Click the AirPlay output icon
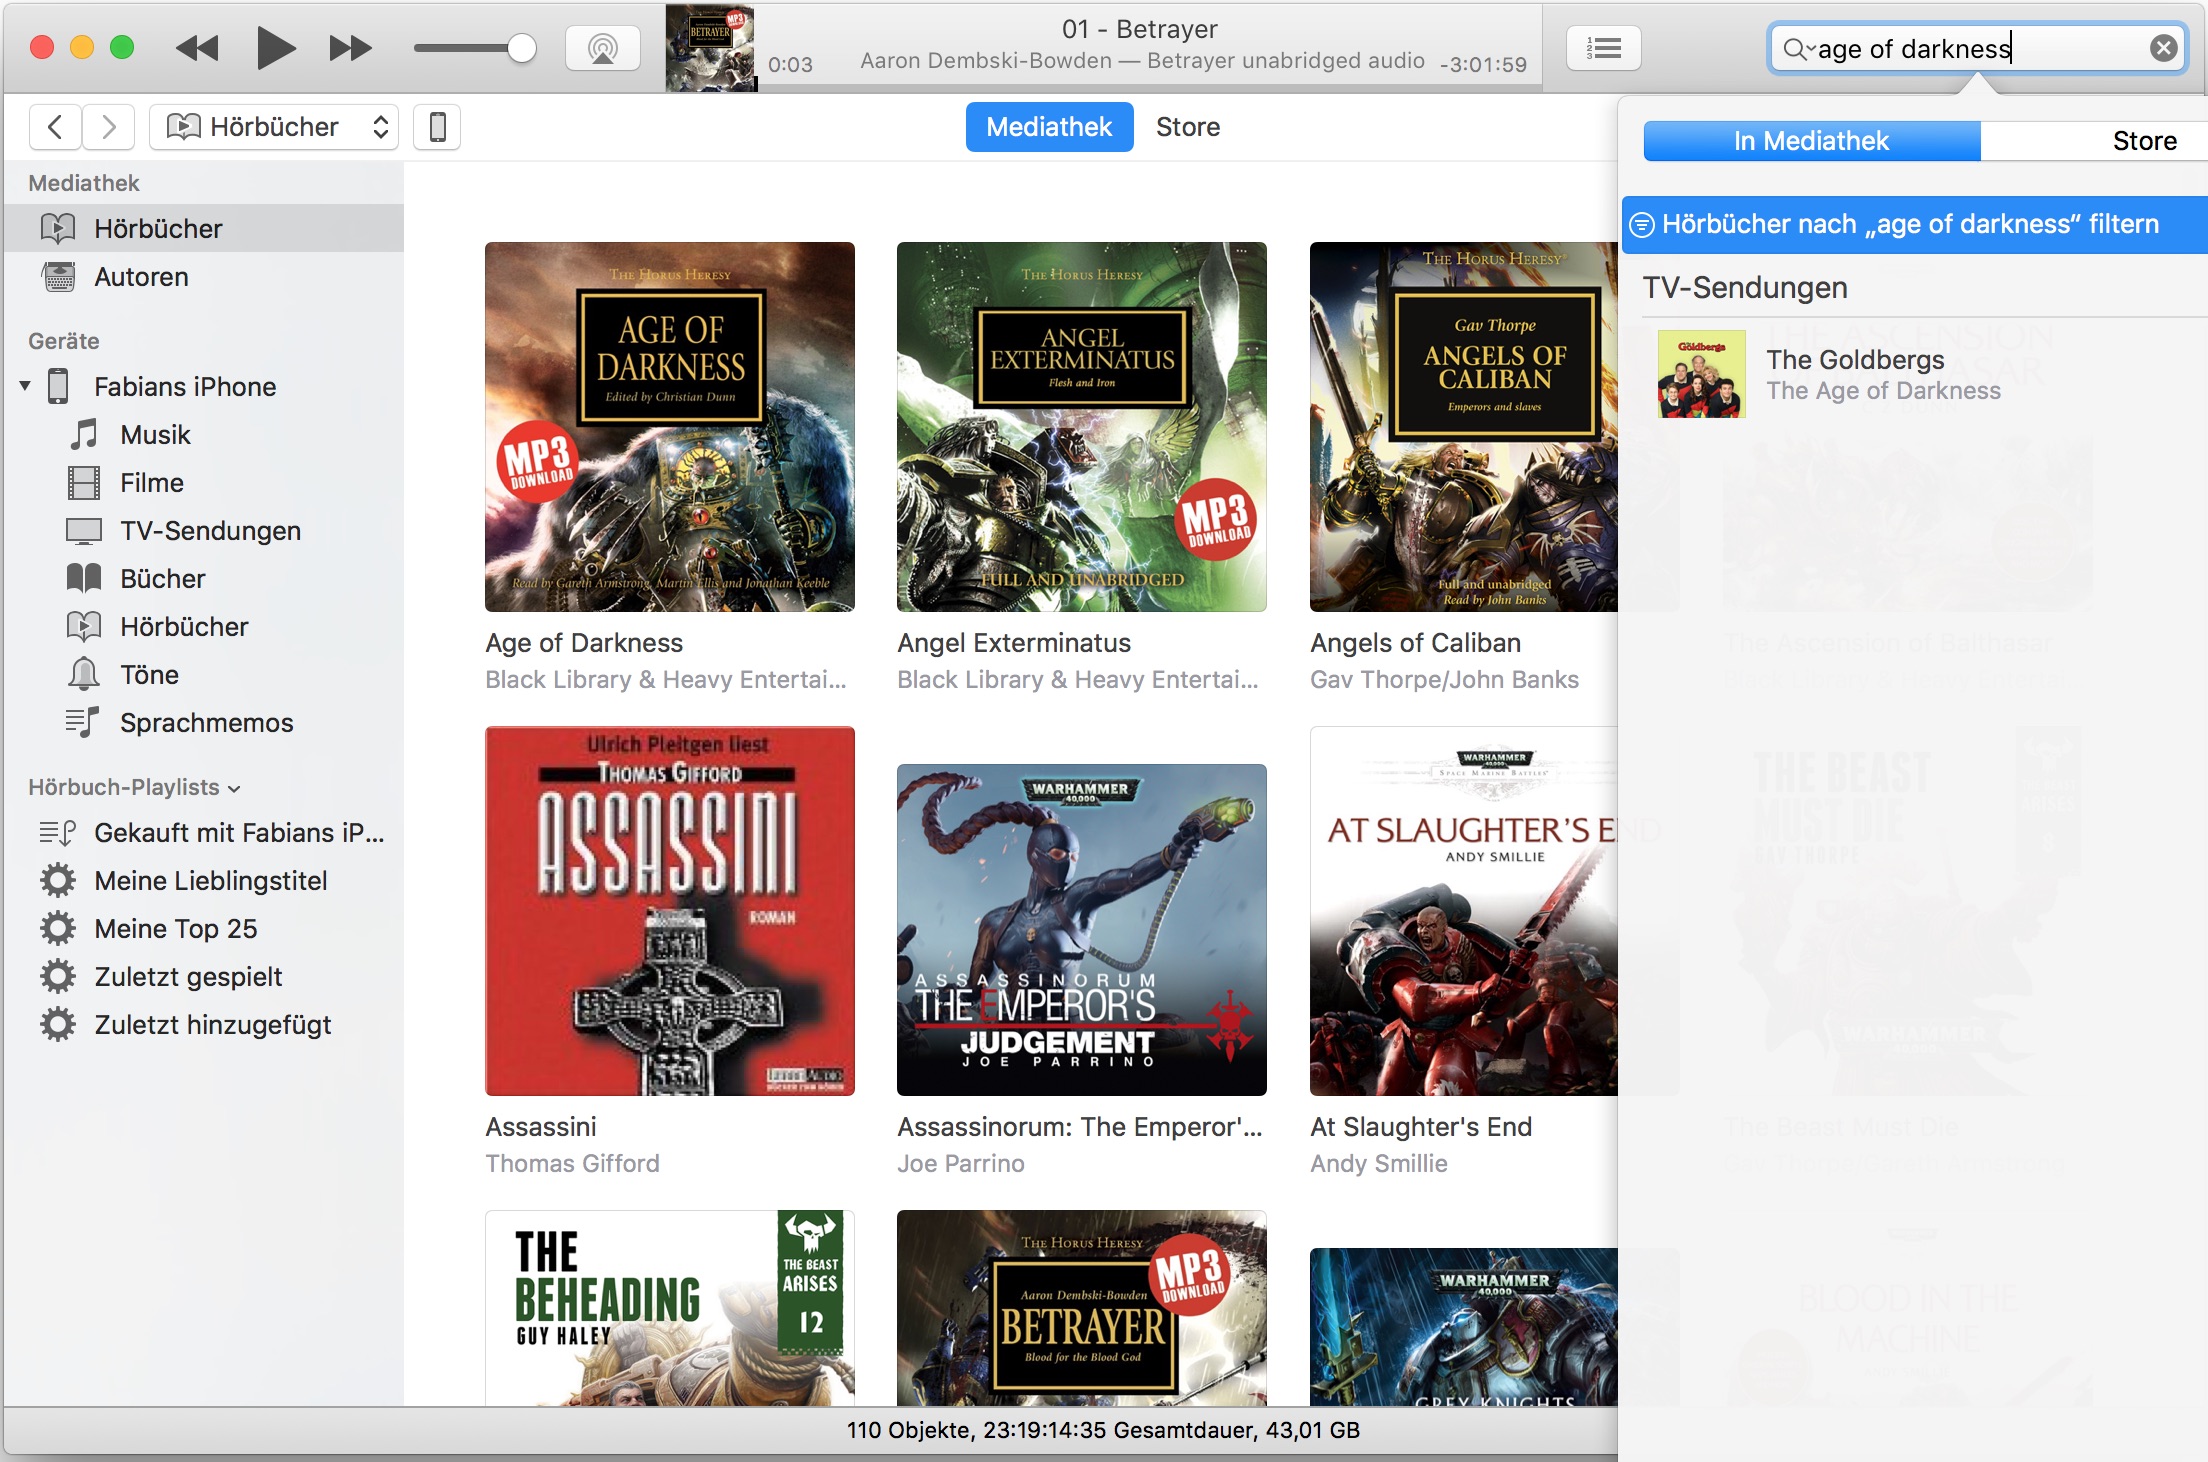Image resolution: width=2208 pixels, height=1462 pixels. [x=602, y=48]
